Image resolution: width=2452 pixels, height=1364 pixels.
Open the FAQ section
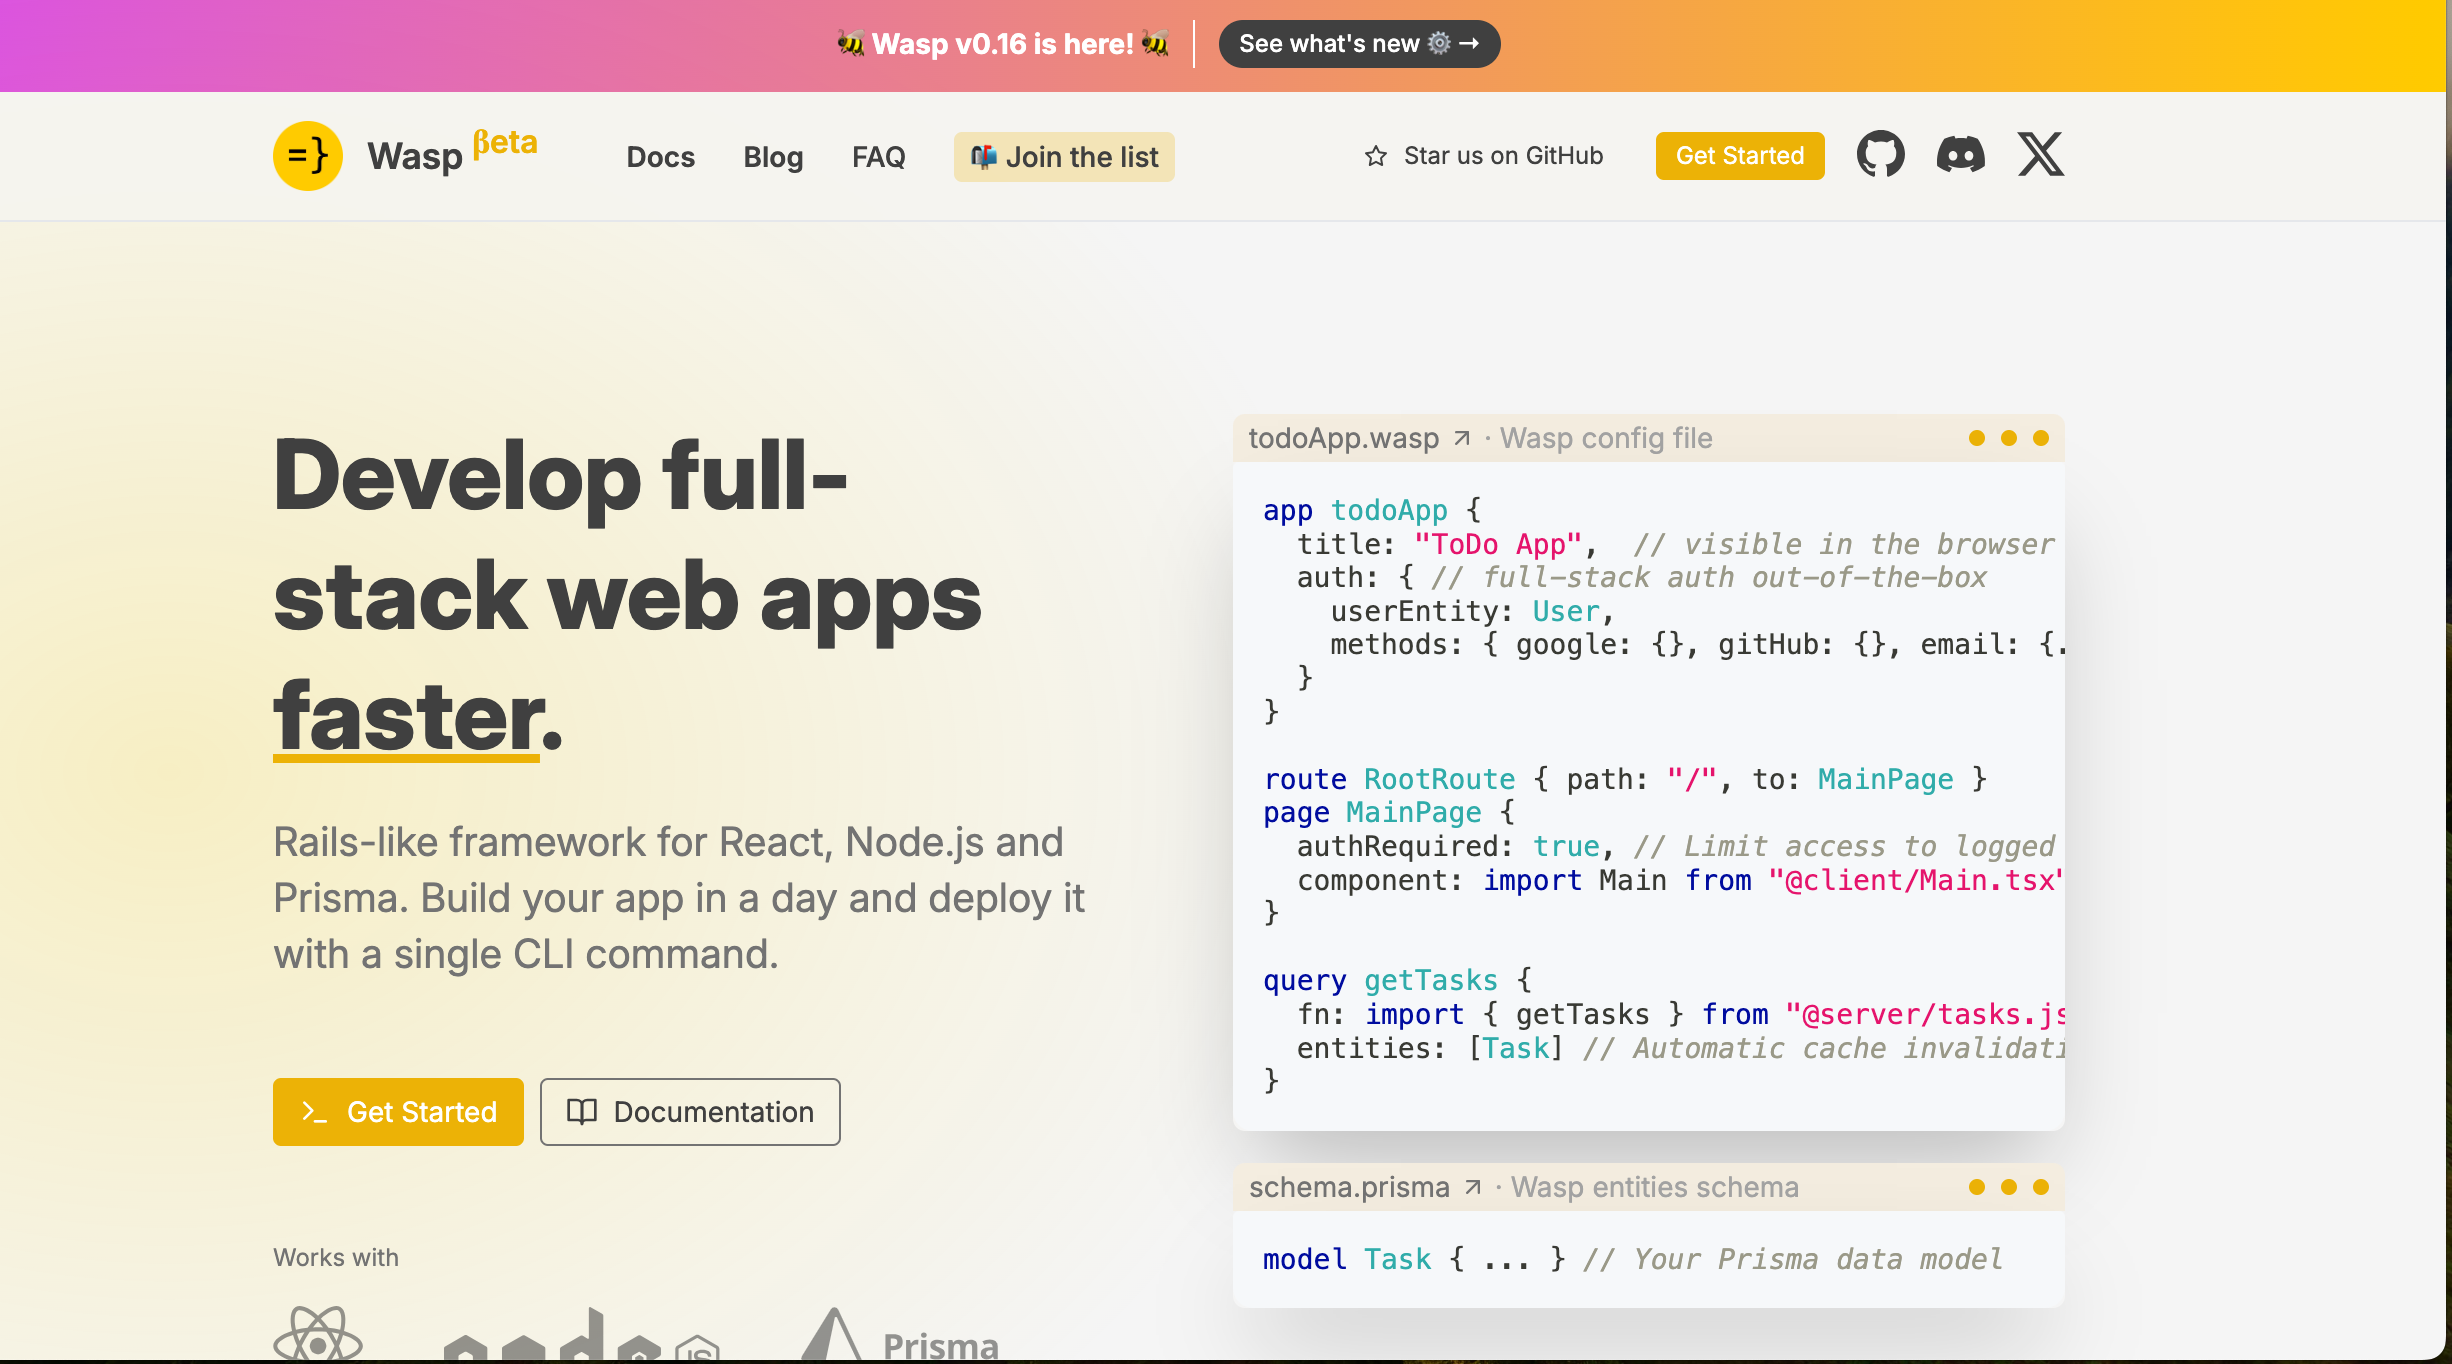878,157
